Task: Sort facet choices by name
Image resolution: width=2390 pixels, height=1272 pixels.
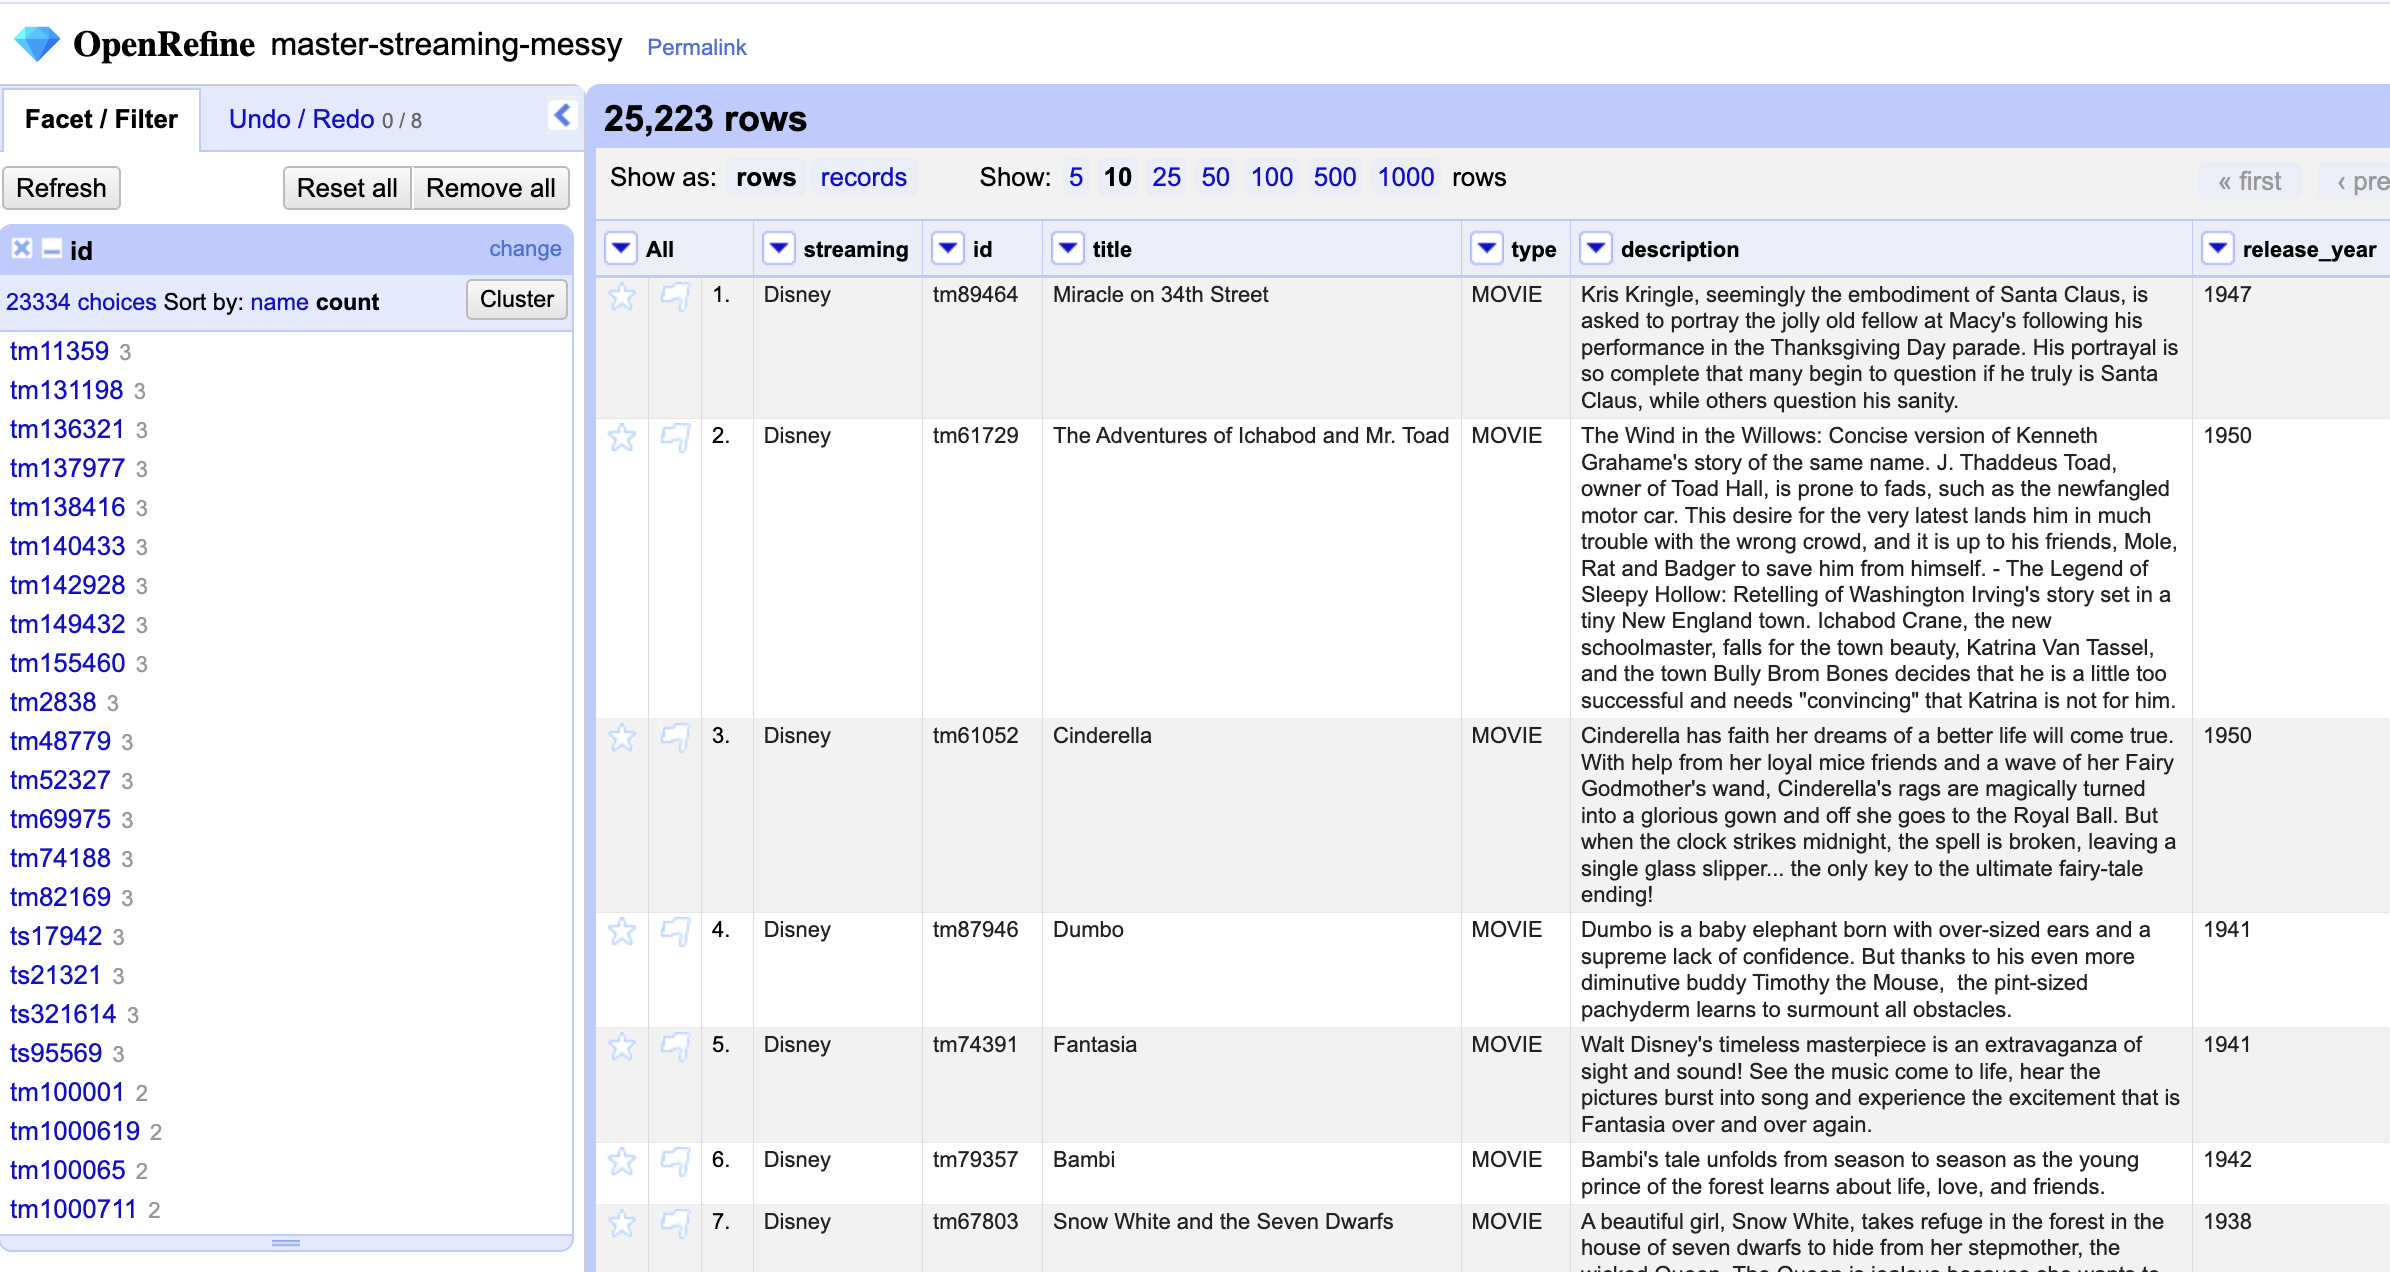Action: click(x=279, y=302)
